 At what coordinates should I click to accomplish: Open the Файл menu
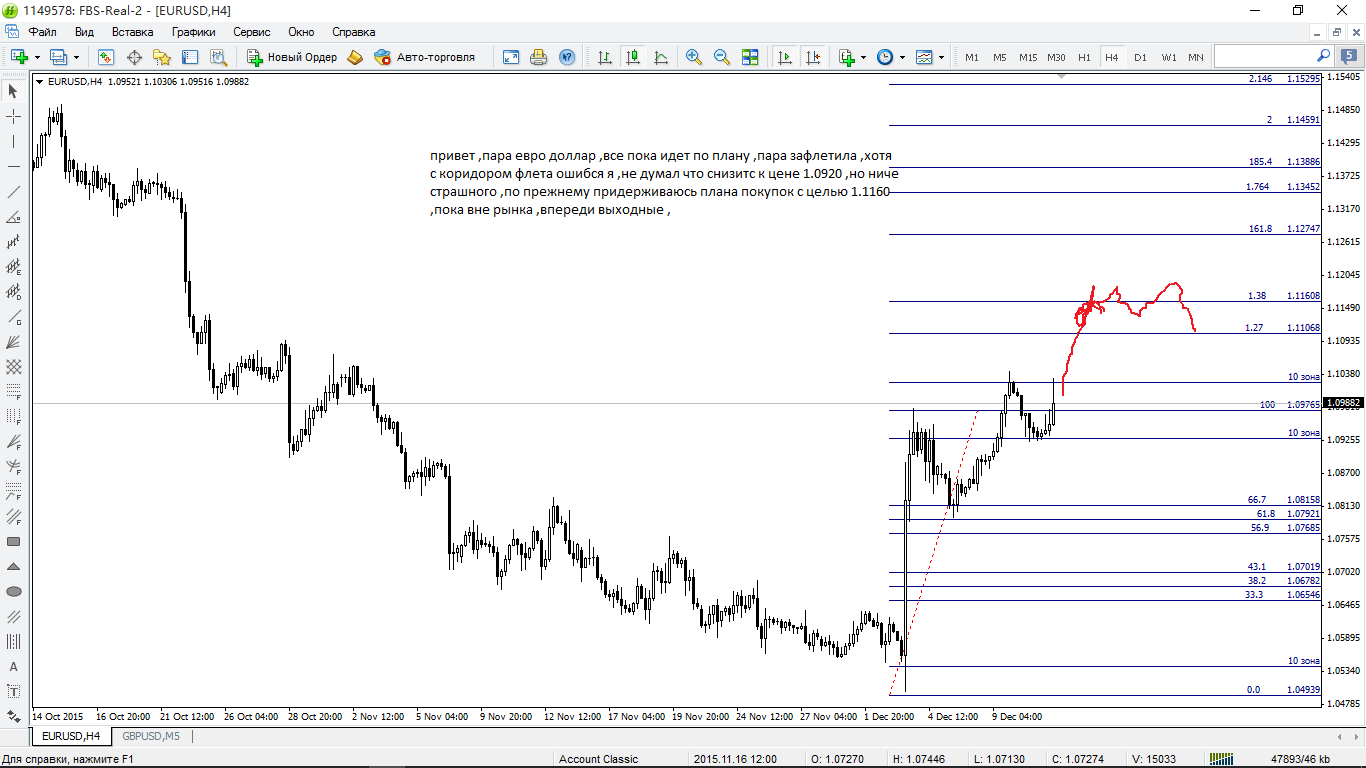pos(42,32)
